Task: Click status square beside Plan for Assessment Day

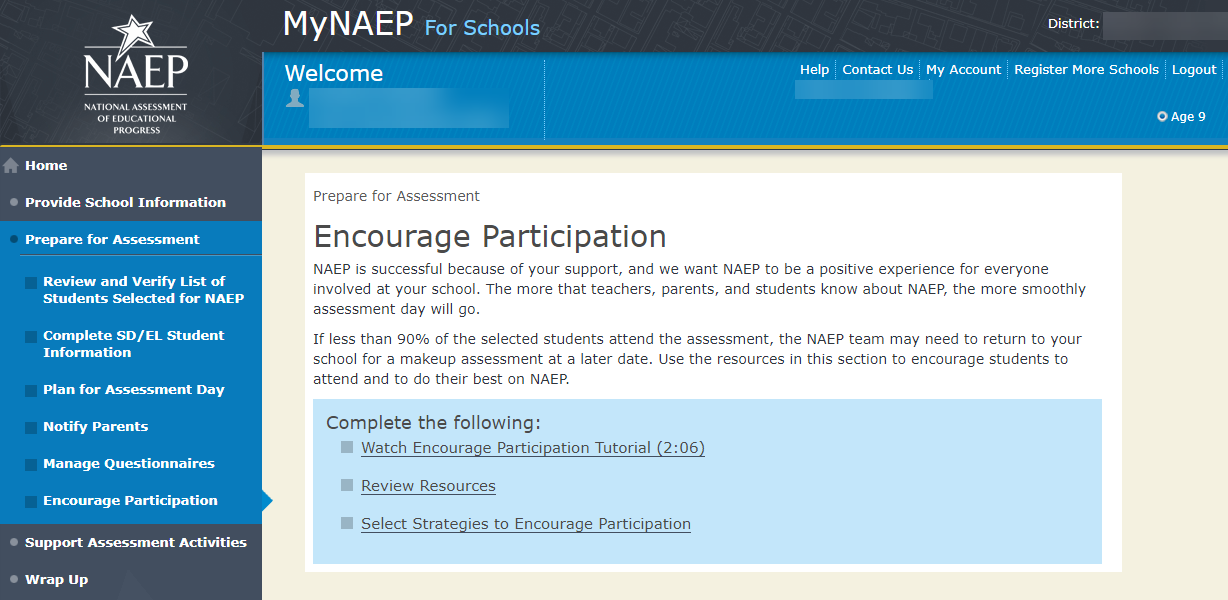Action: pos(31,391)
